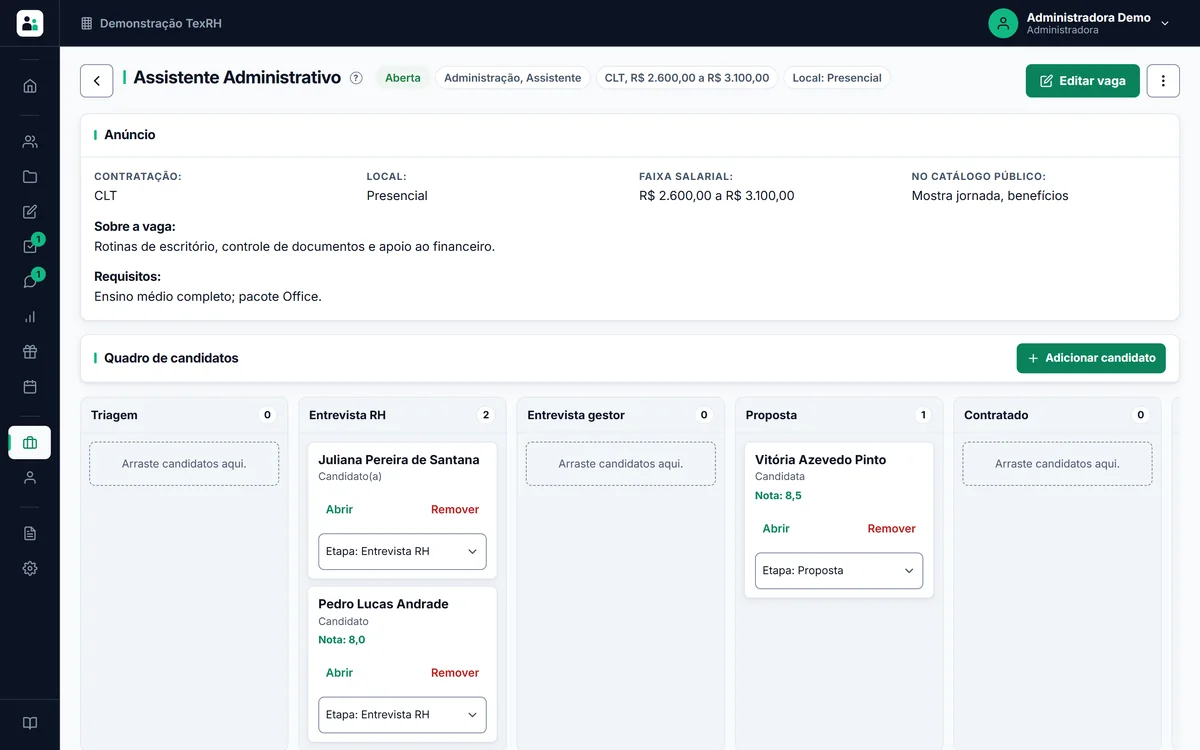Open the gift icon in sidebar
Screen dimensions: 1200x750
pyautogui.click(x=30, y=351)
